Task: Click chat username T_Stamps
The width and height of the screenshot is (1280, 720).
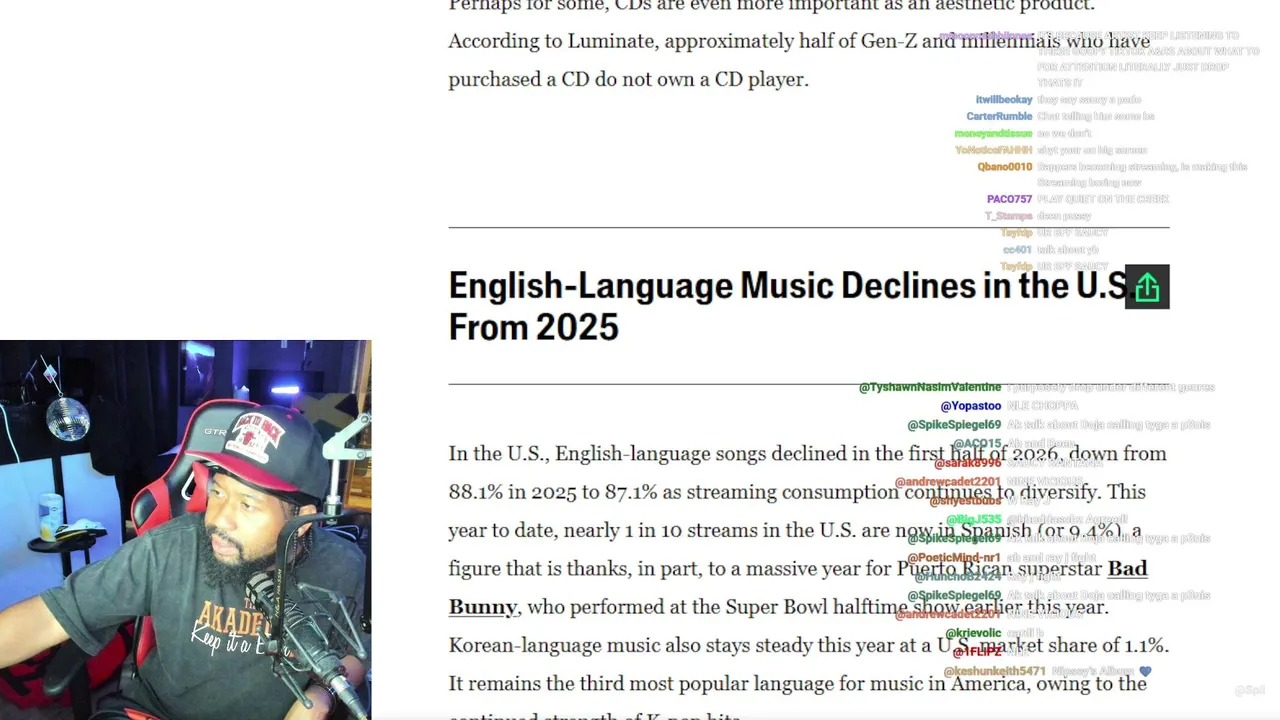Action: (x=1008, y=216)
